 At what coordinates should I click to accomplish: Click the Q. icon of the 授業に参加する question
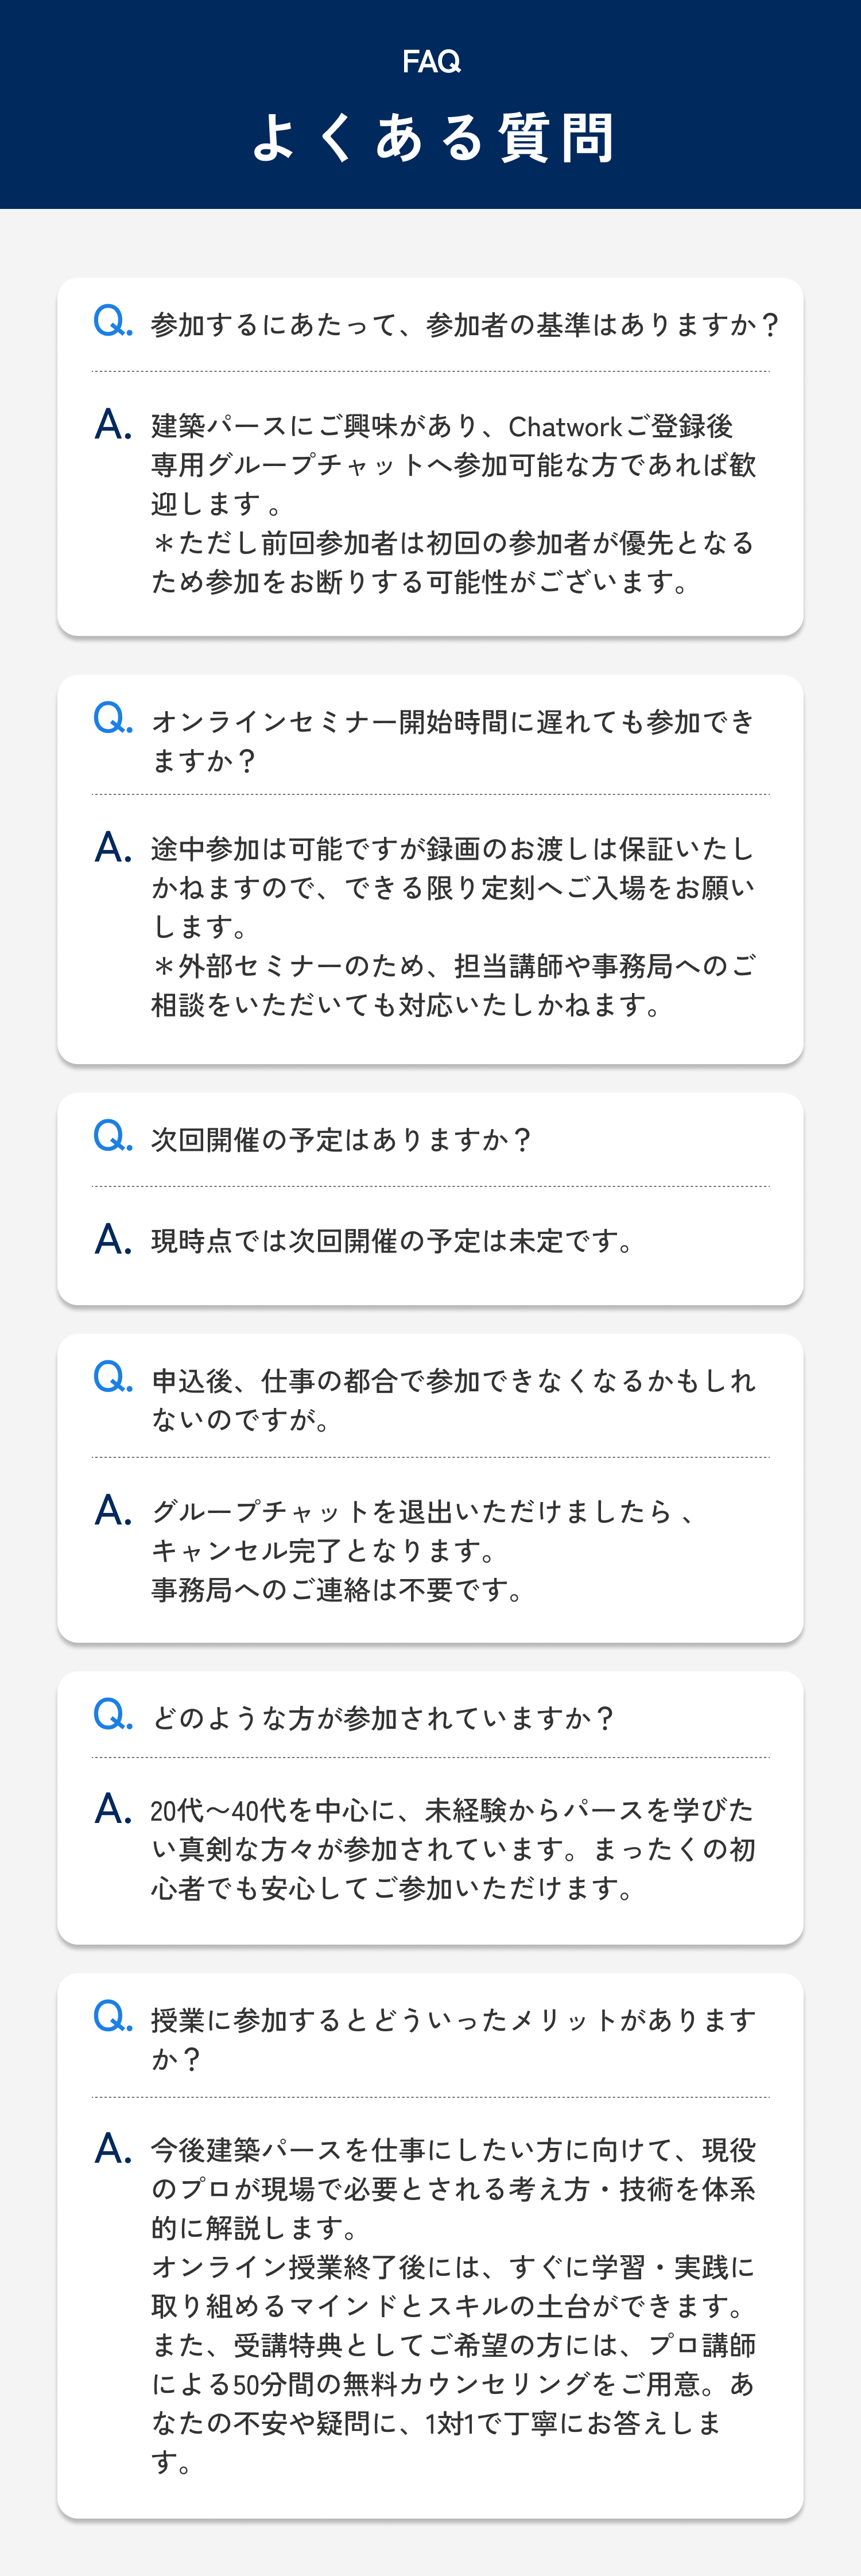[x=112, y=2017]
